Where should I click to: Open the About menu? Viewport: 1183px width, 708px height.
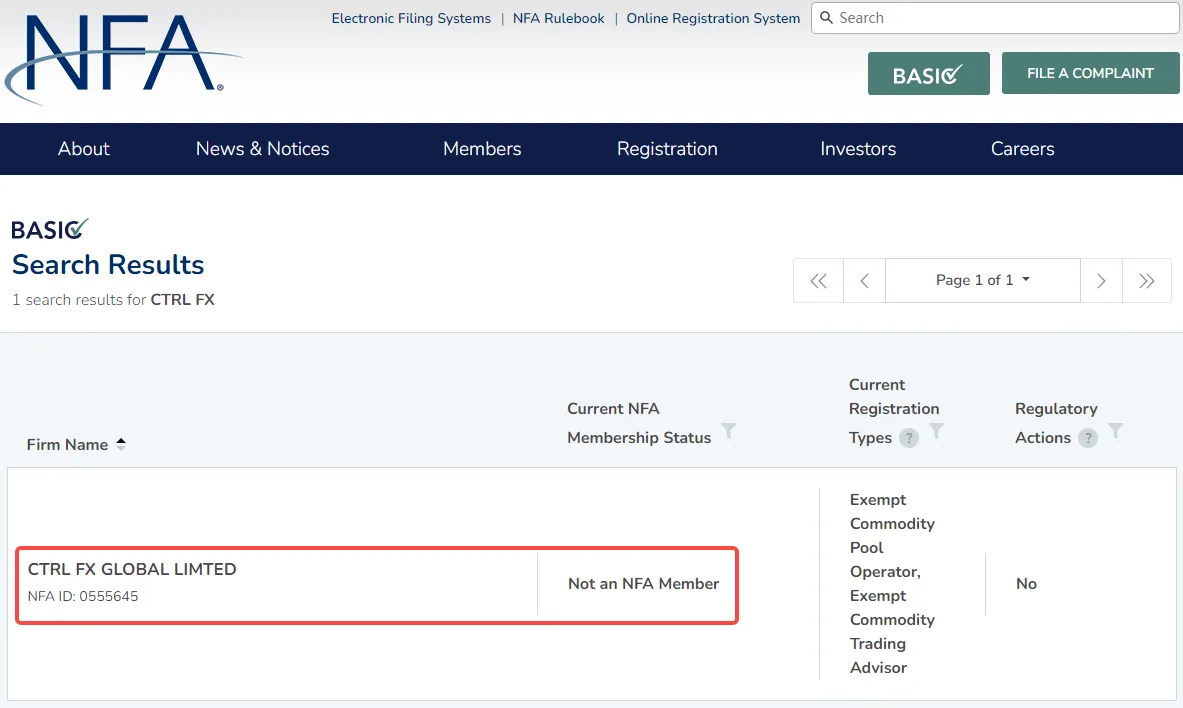84,149
